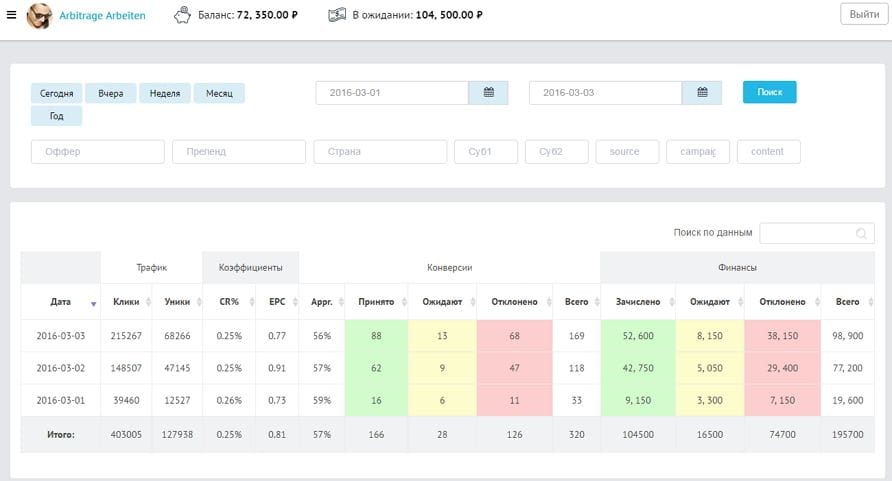
Task: Focus the content filter field
Action: 769,152
